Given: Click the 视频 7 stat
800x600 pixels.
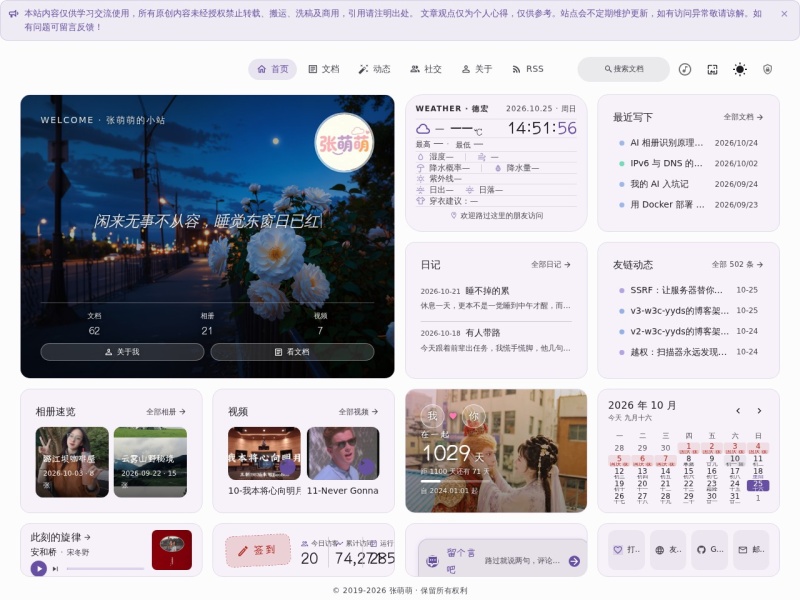Looking at the screenshot, I should [320, 323].
